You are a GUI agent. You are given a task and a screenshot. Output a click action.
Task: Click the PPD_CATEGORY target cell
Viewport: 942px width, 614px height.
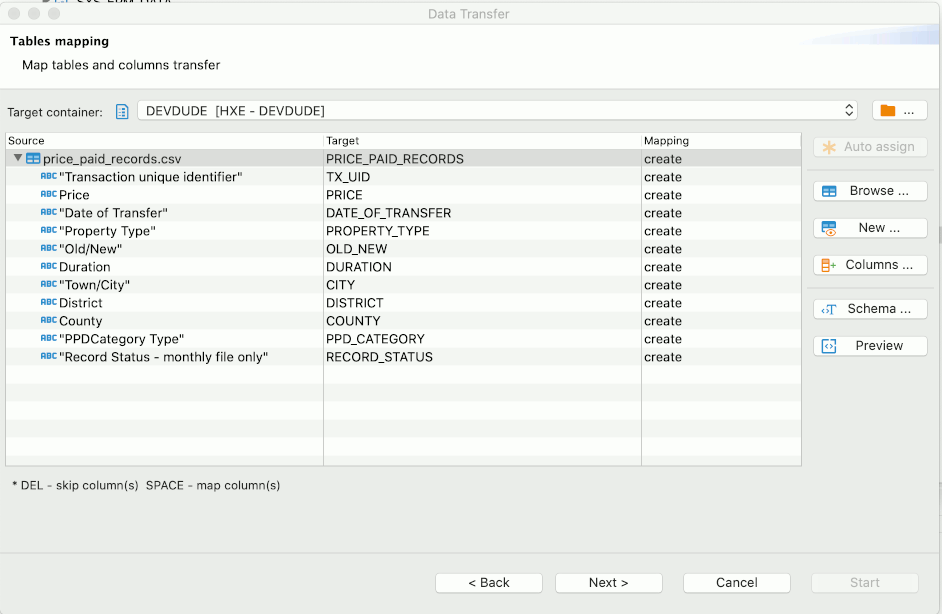(482, 339)
